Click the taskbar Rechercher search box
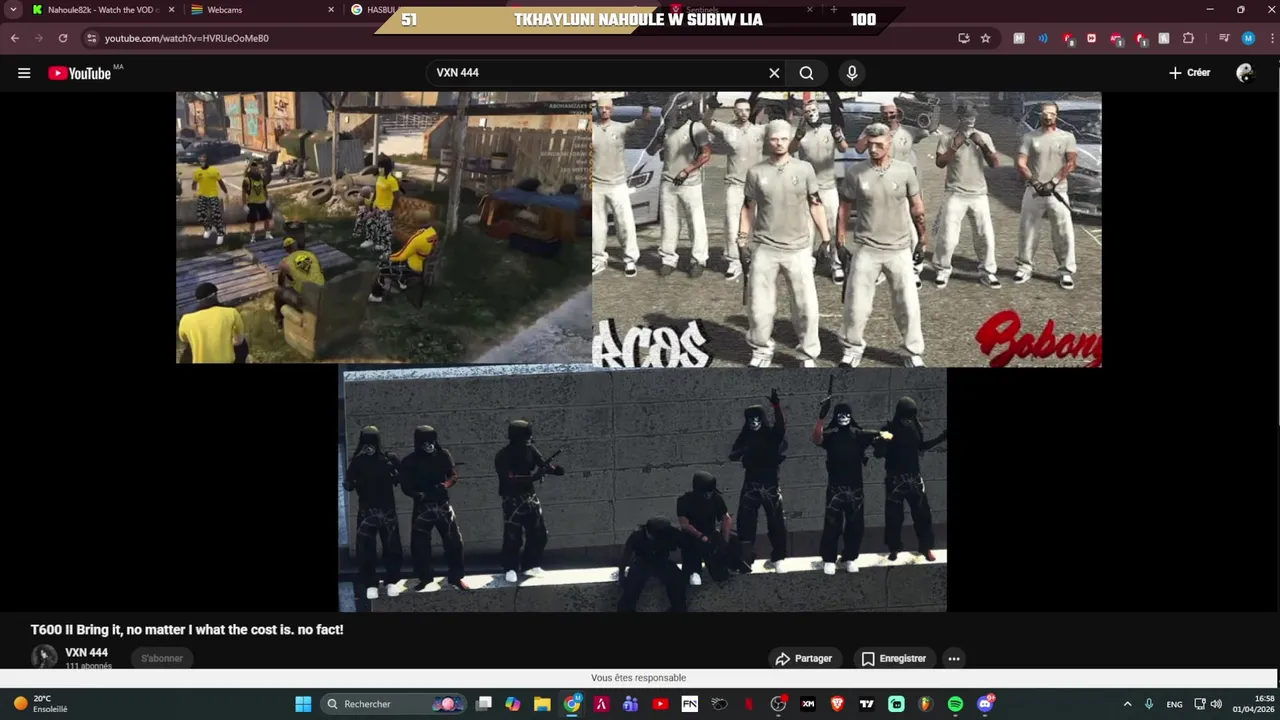1280x720 pixels. pyautogui.click(x=395, y=704)
